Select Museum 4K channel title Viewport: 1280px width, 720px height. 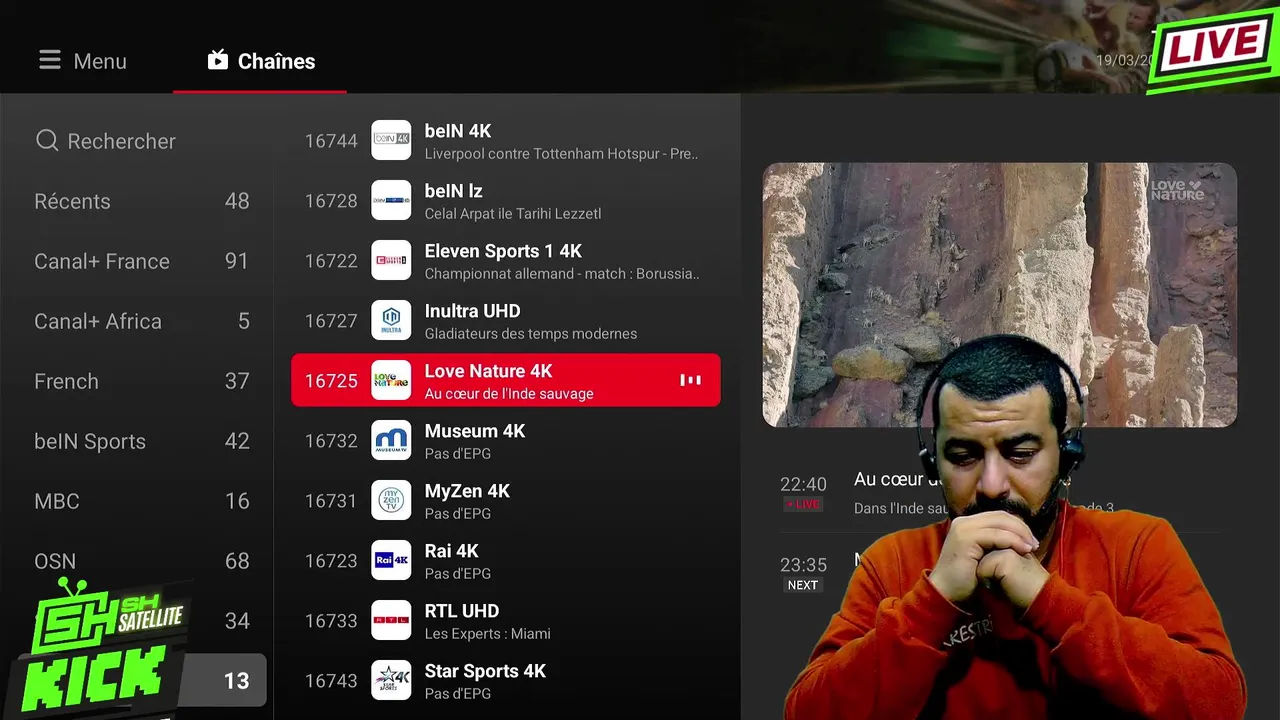tap(475, 431)
